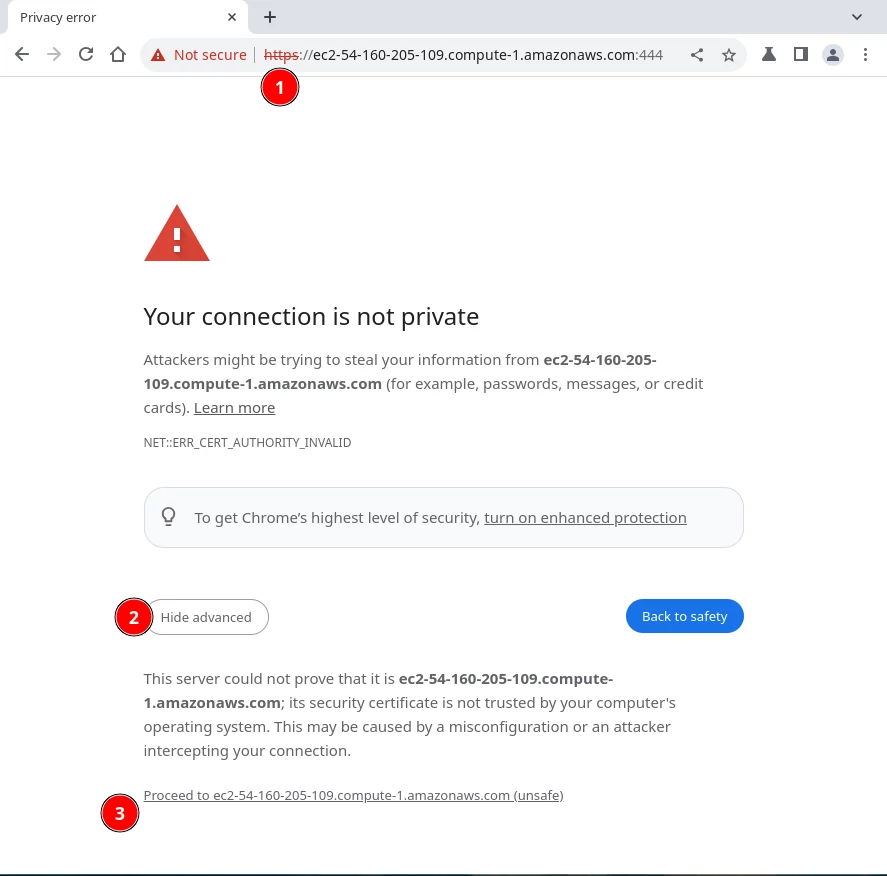Open the Not secure warning indicator
This screenshot has width=887, height=876.
pos(199,55)
